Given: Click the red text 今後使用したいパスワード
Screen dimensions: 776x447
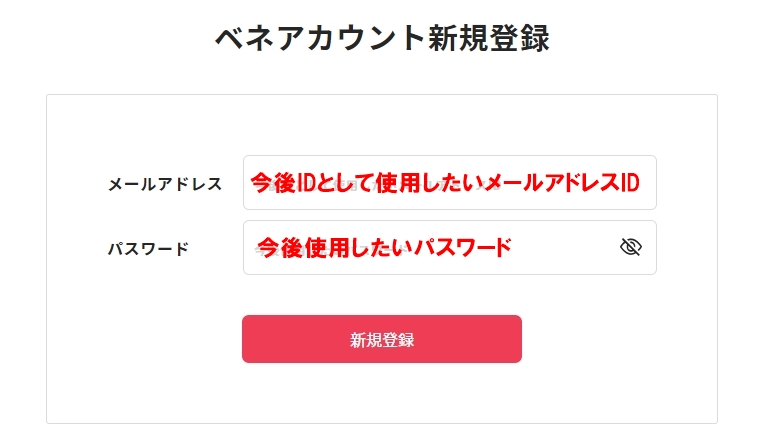Looking at the screenshot, I should pos(384,248).
